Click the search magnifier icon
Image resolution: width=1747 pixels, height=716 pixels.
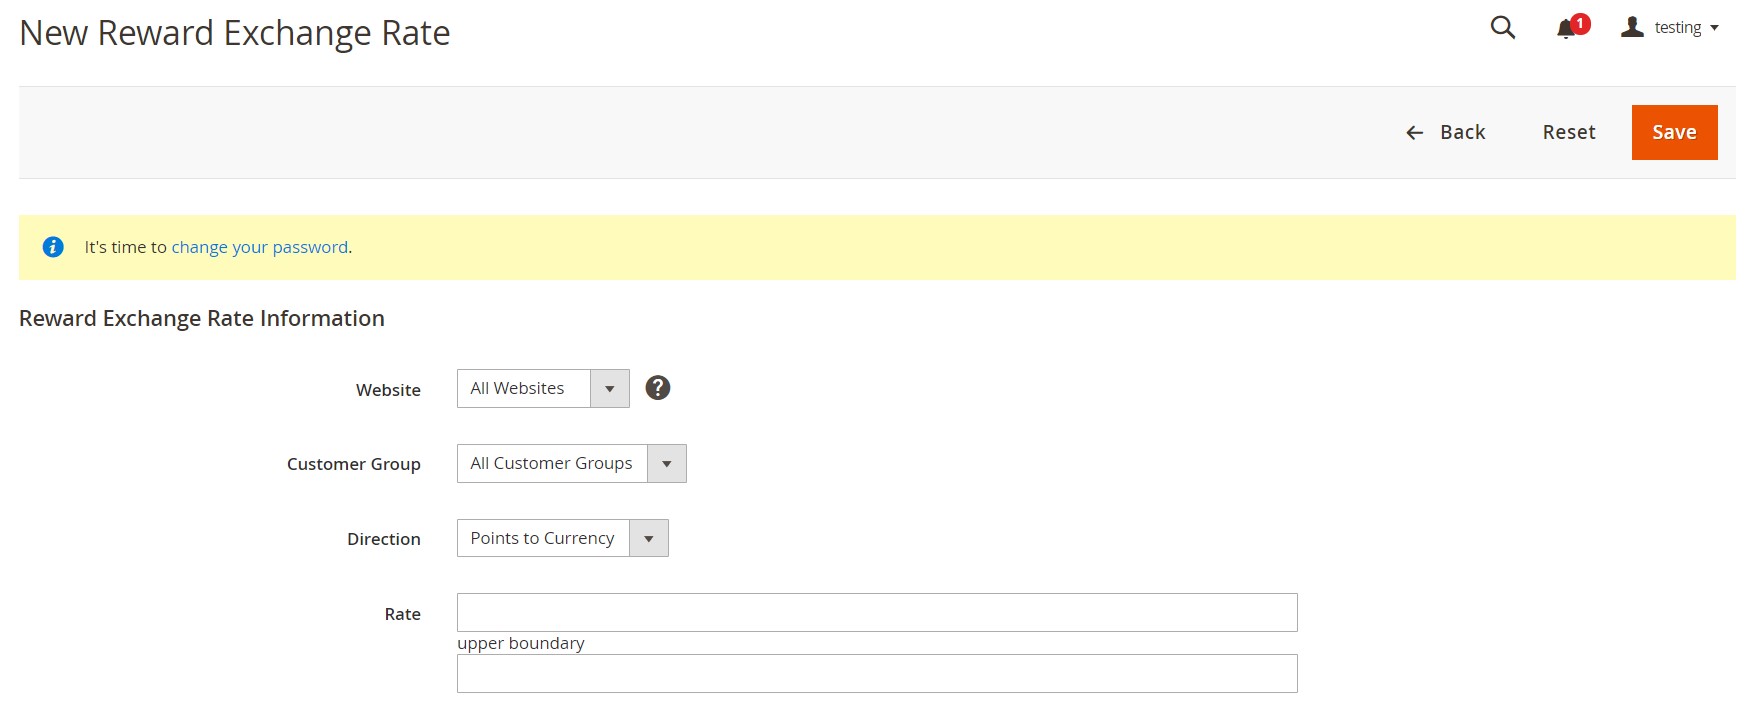(1502, 28)
